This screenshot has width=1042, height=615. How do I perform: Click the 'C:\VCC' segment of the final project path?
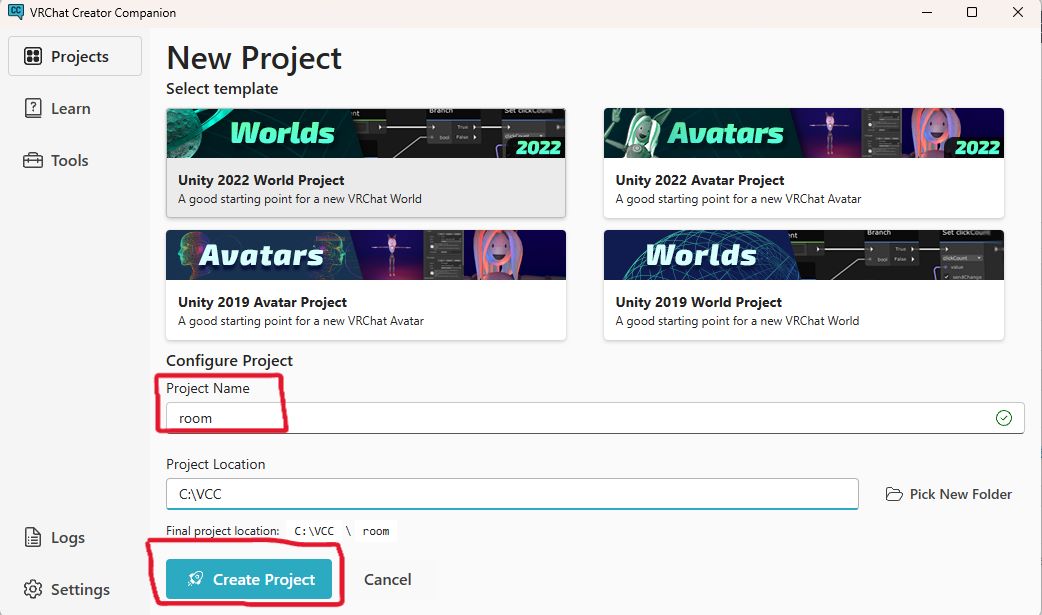[x=314, y=531]
